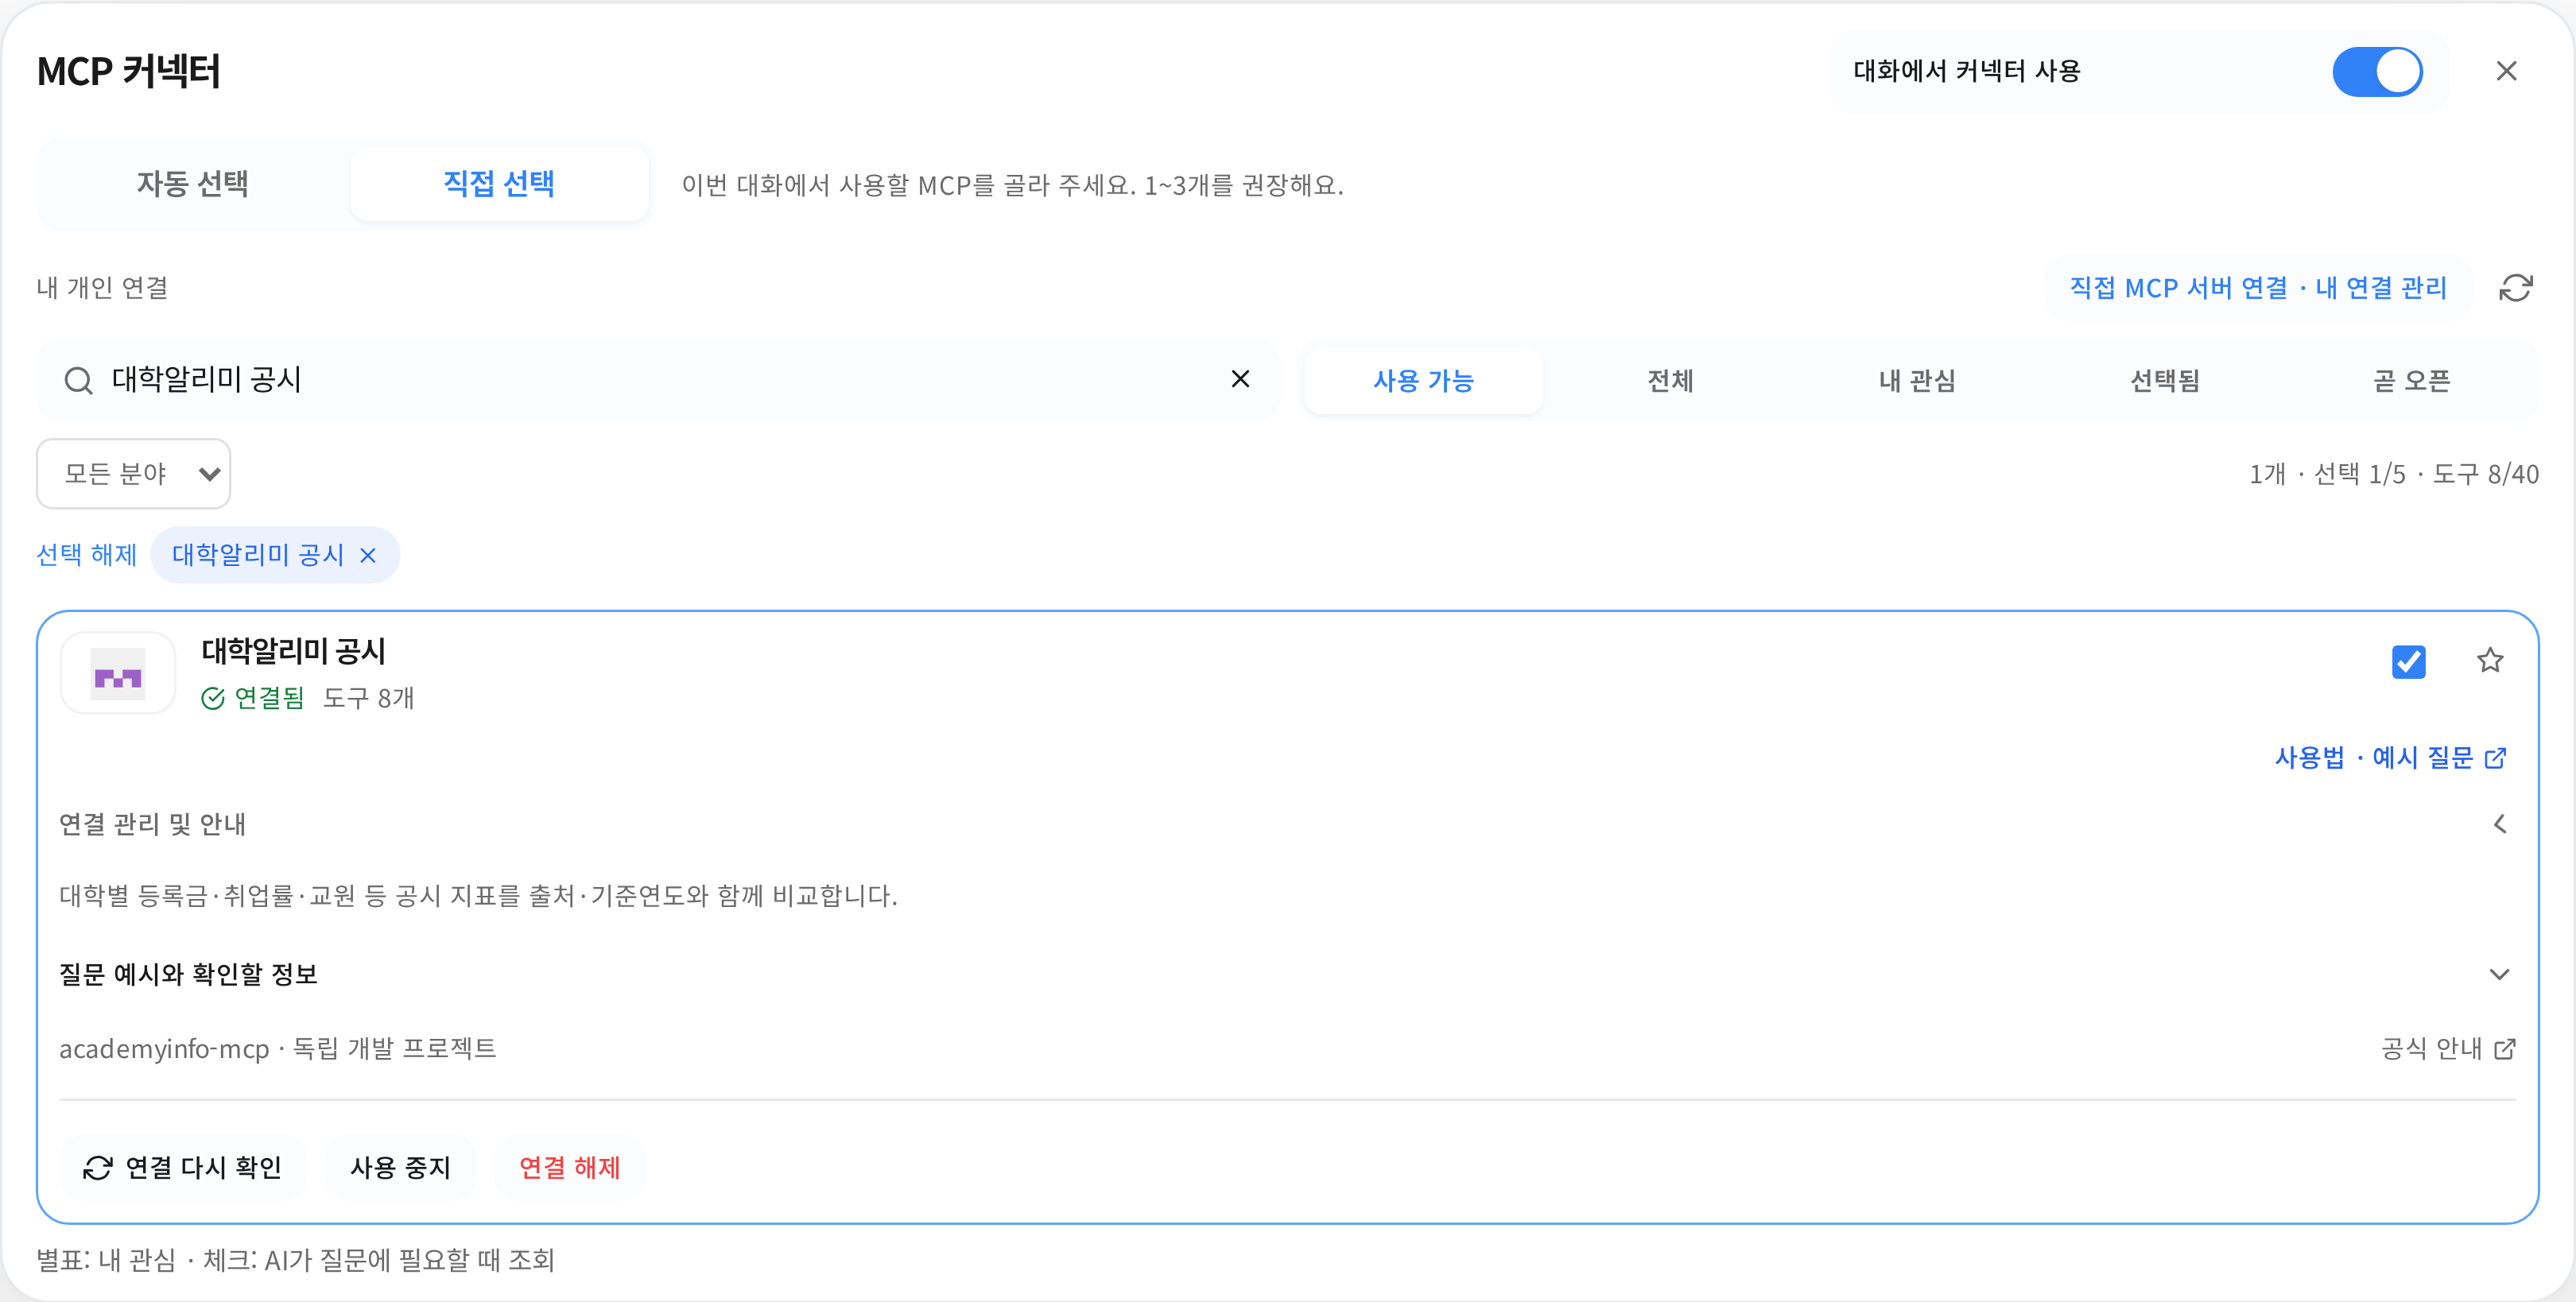Click 선택 해제 link

click(87, 555)
